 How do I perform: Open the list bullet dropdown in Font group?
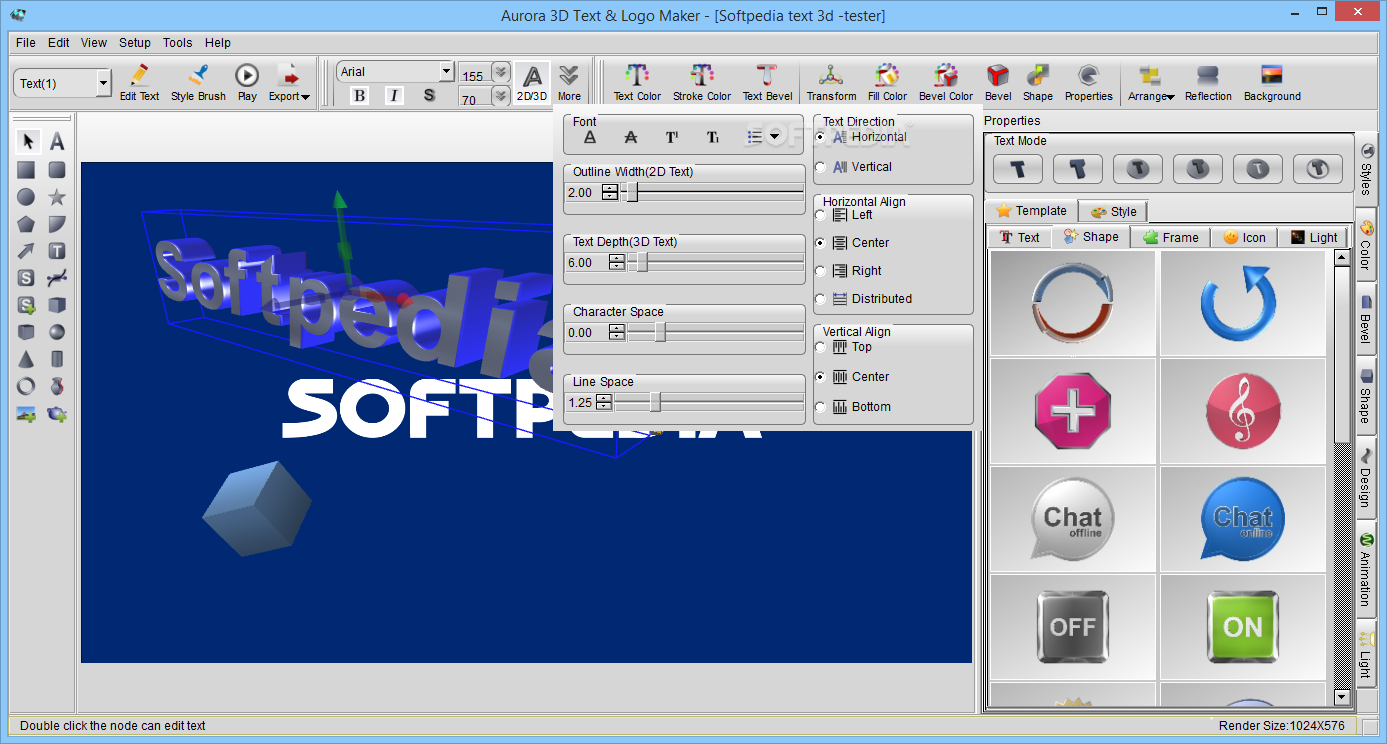point(774,137)
